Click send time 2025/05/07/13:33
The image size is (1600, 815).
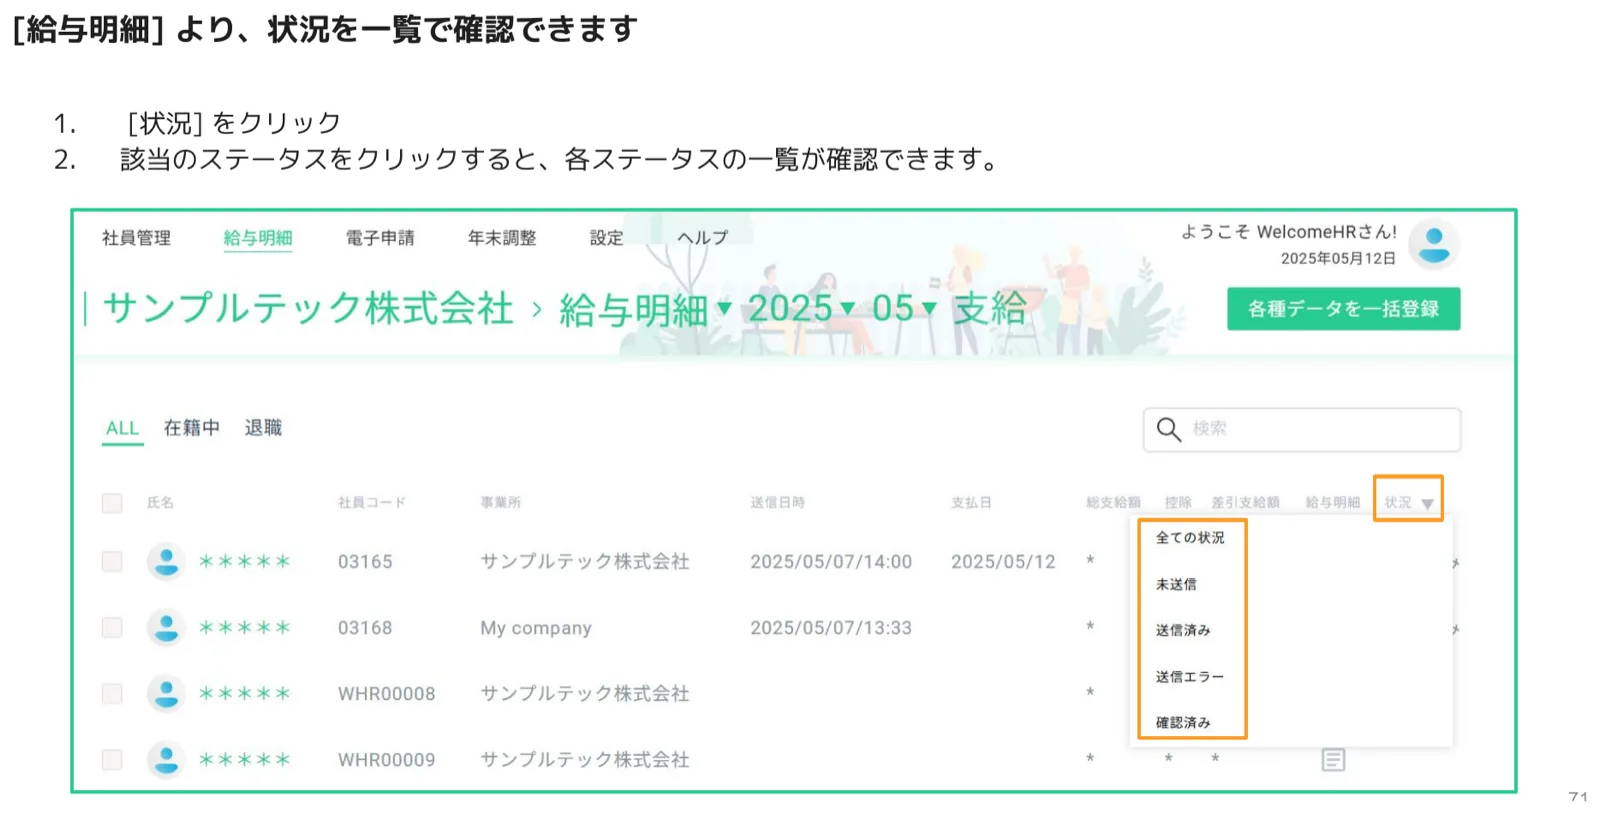pos(831,628)
